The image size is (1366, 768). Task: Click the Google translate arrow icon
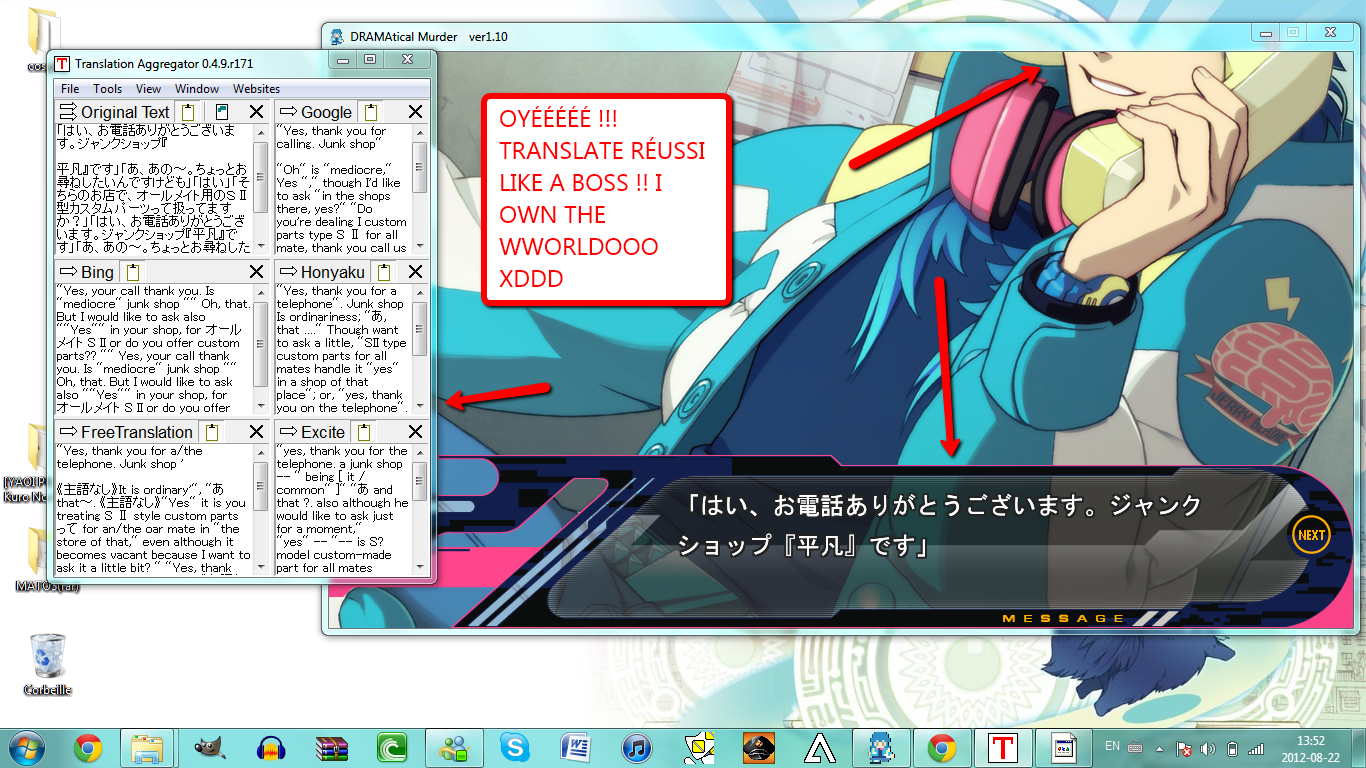pyautogui.click(x=288, y=112)
